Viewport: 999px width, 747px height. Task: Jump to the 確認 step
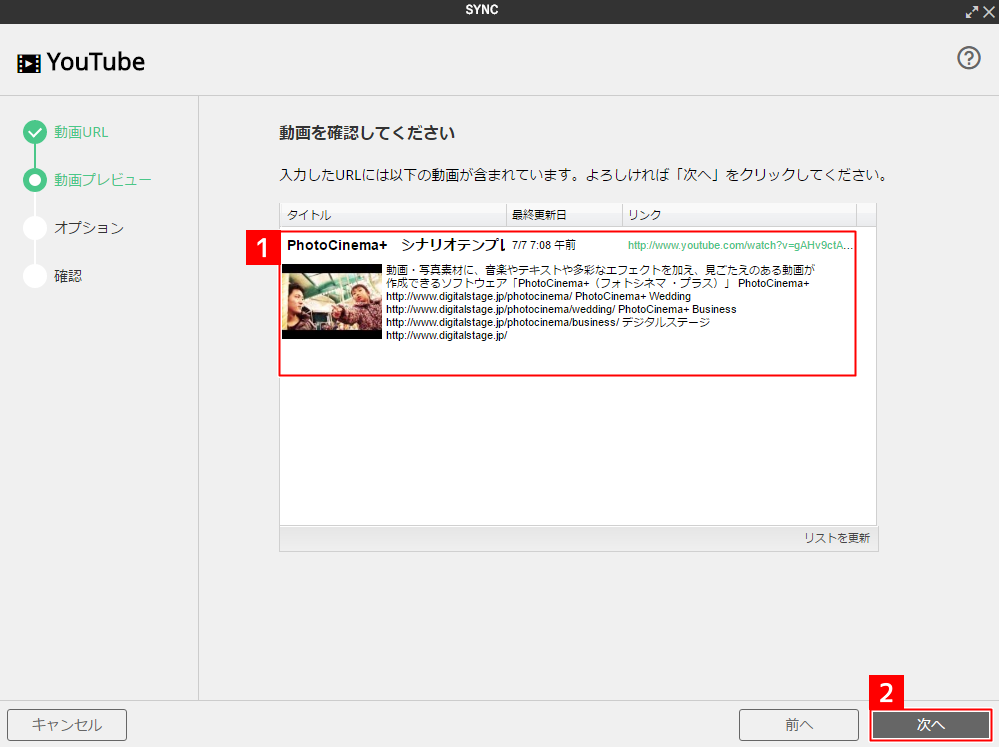coord(68,275)
